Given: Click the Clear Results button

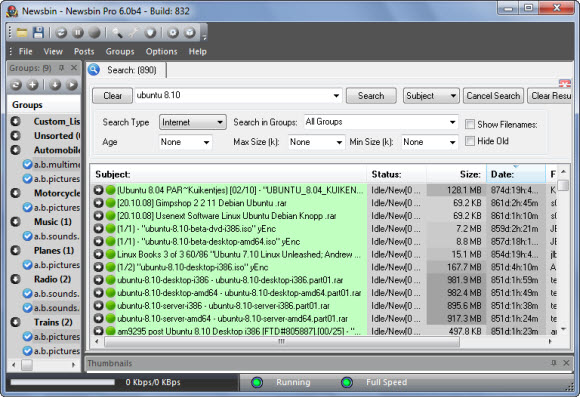Looking at the screenshot, I should (x=550, y=96).
